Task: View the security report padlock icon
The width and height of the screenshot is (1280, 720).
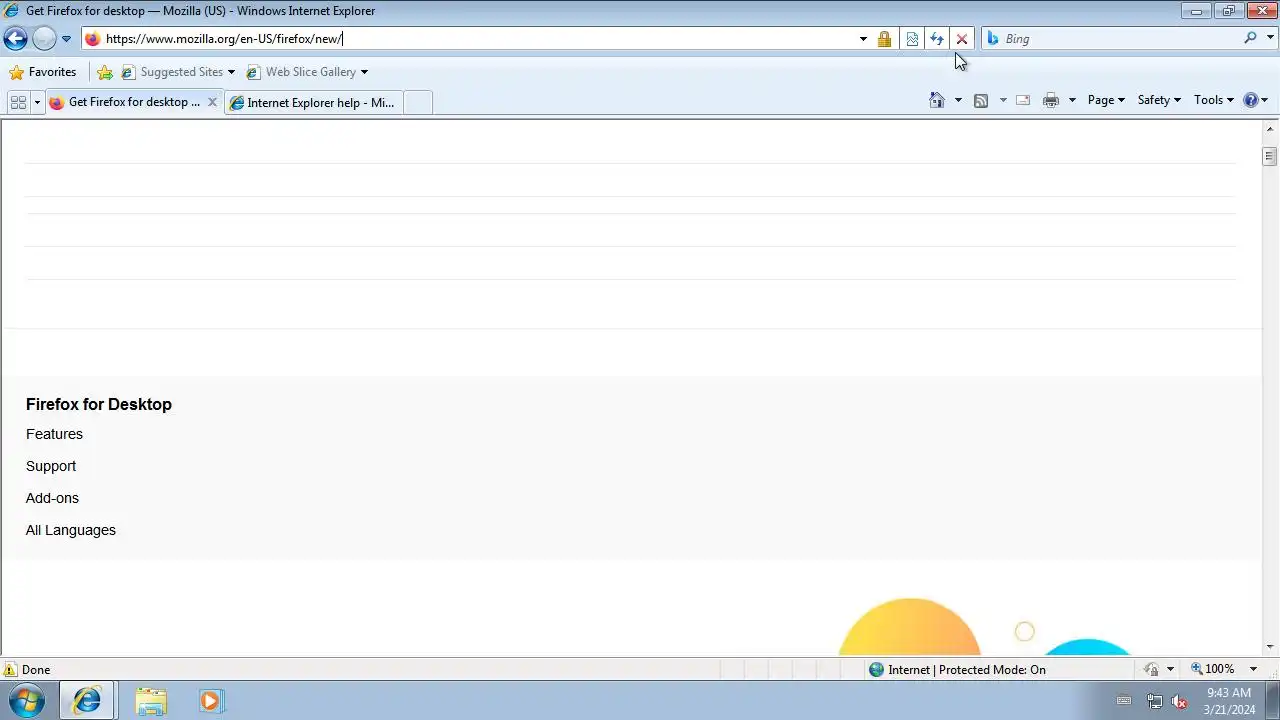Action: pos(884,39)
